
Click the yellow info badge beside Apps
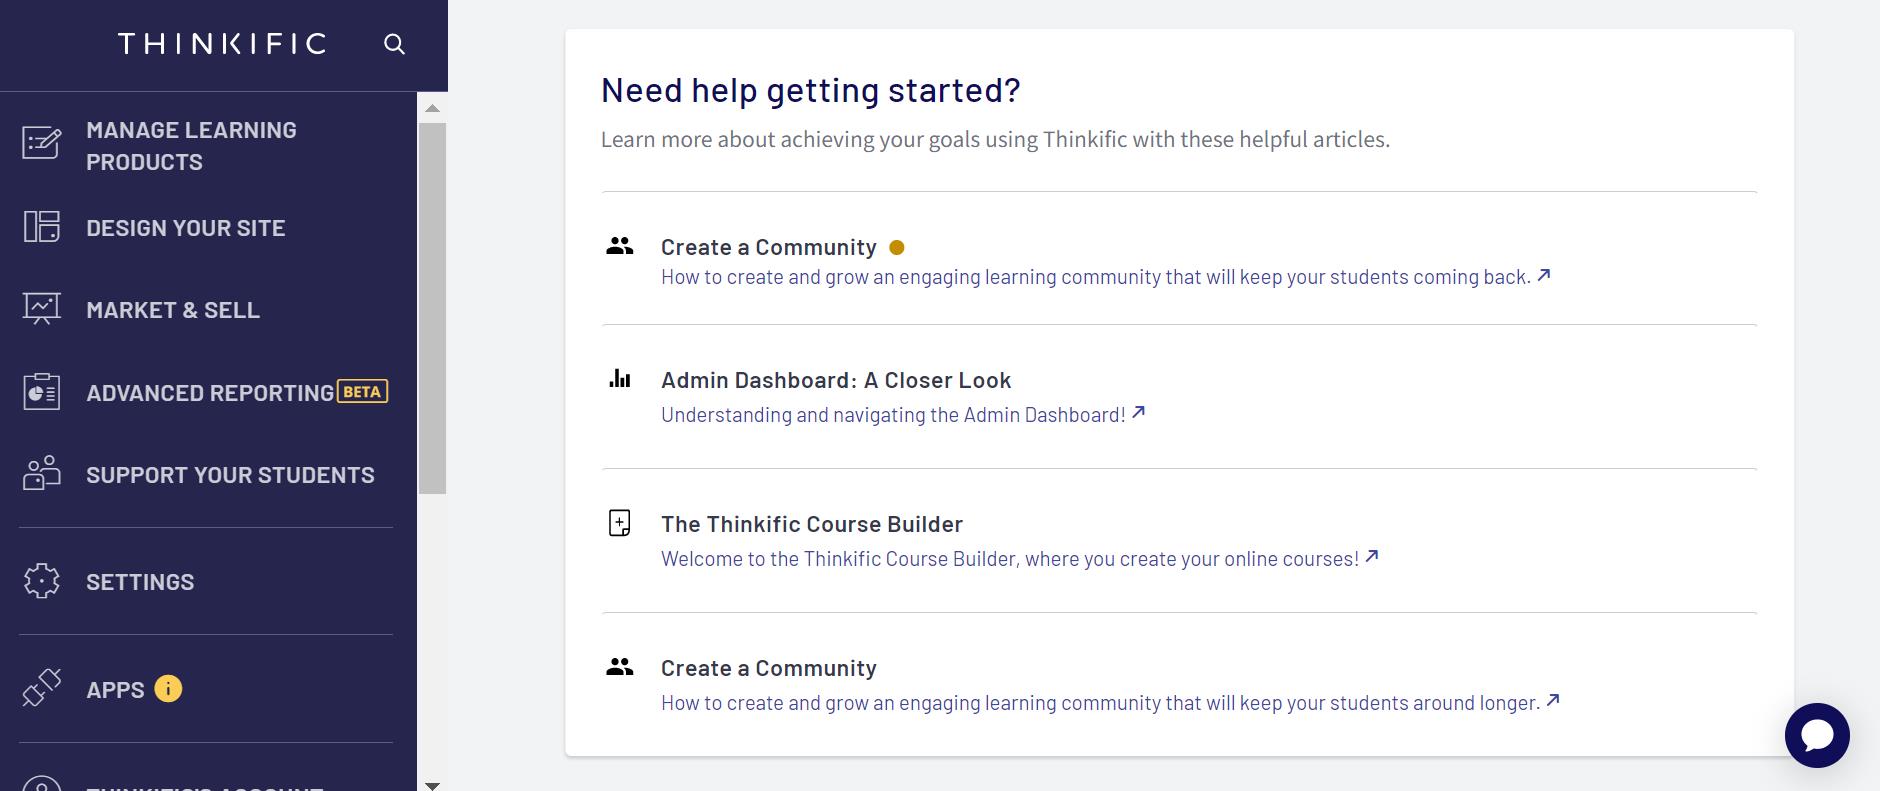click(x=168, y=689)
